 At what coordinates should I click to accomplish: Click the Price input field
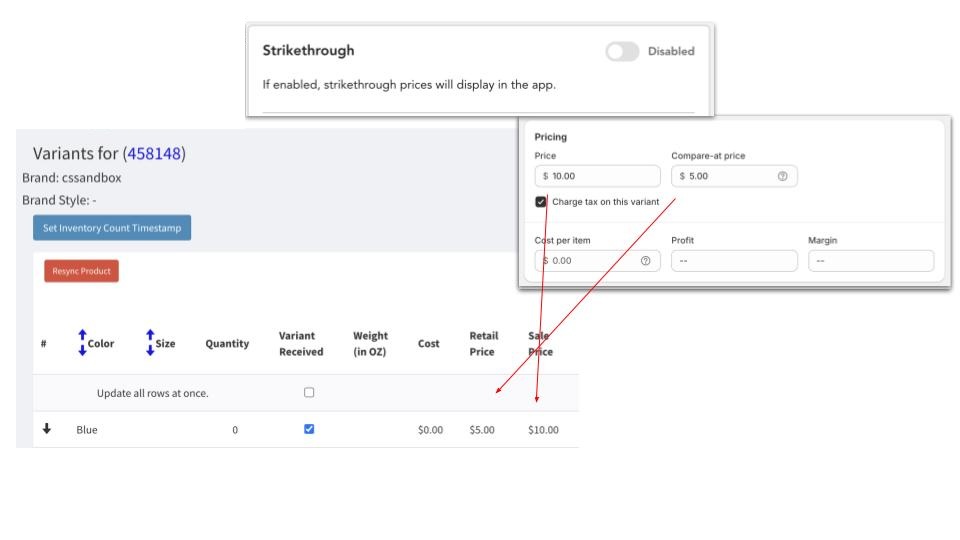pyautogui.click(x=598, y=176)
